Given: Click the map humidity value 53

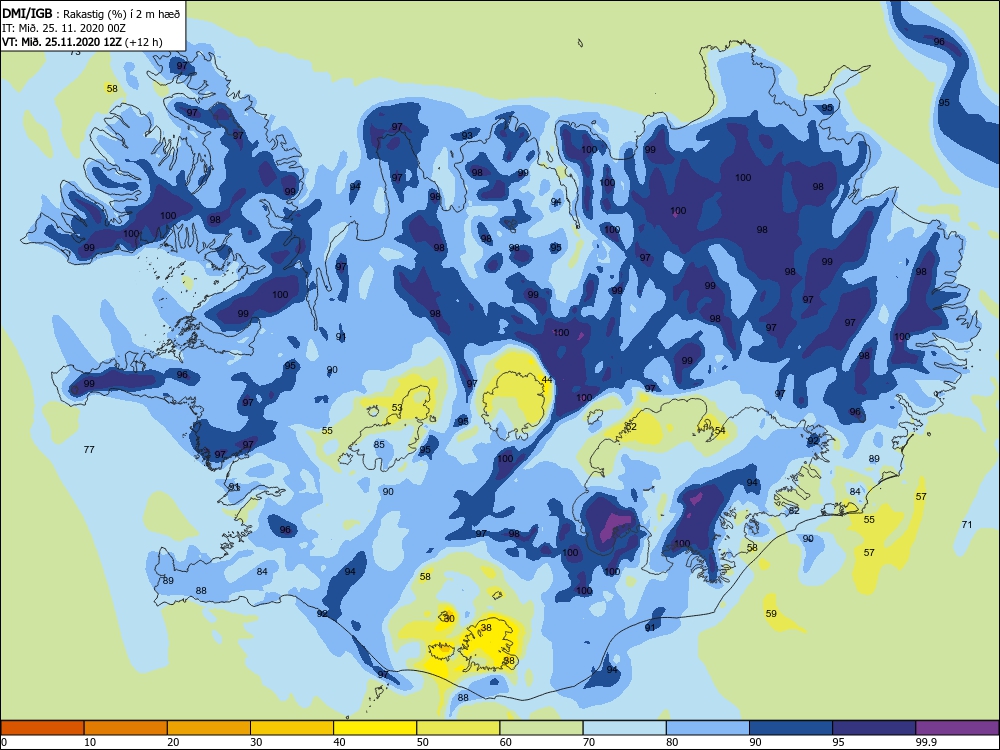Looking at the screenshot, I should [397, 408].
